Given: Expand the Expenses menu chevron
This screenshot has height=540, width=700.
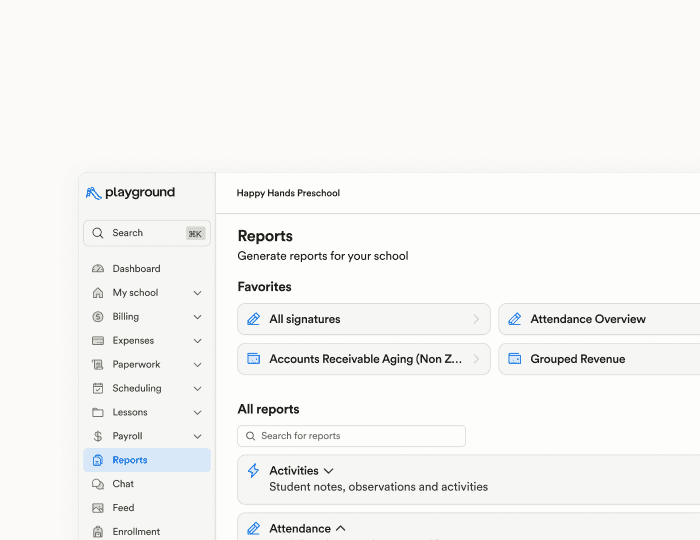Looking at the screenshot, I should pyautogui.click(x=197, y=341).
